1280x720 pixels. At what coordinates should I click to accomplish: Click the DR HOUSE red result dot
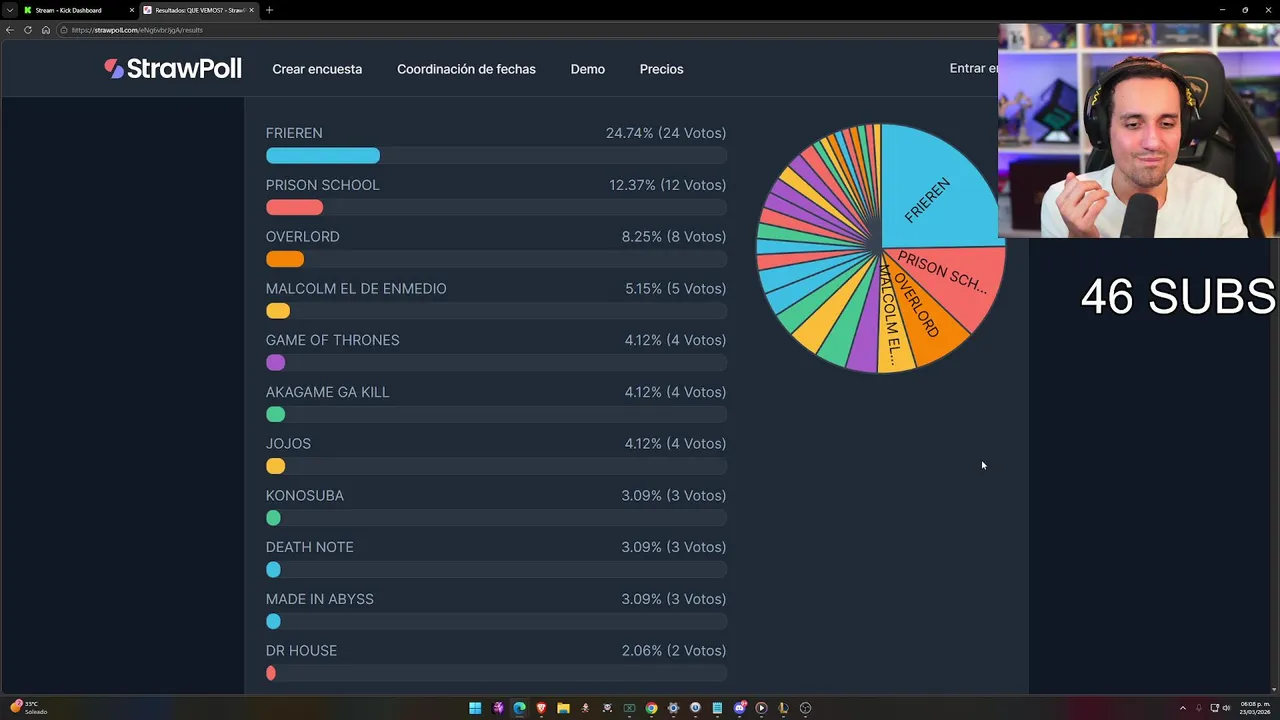coord(271,673)
